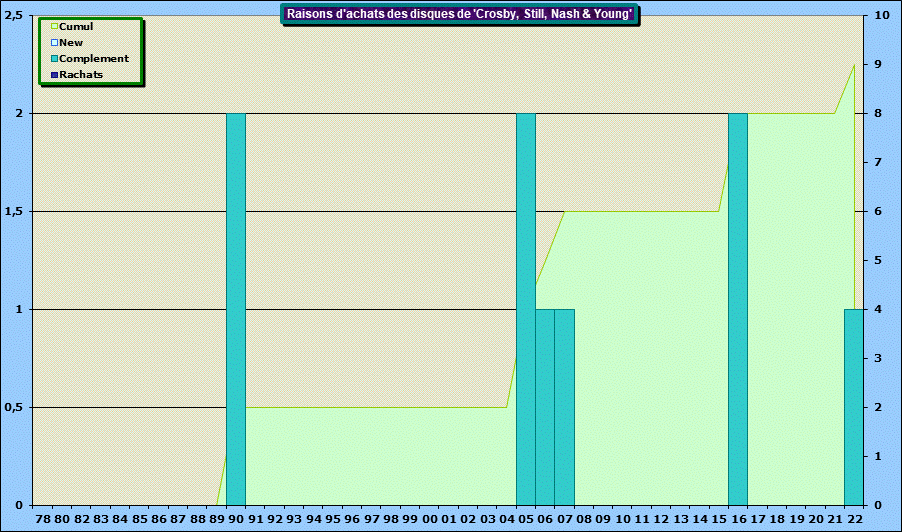Click the teal bar for year 16

[738, 309]
